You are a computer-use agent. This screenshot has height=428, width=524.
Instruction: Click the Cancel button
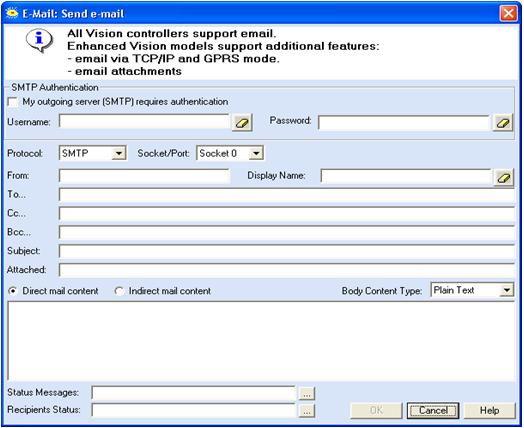(433, 410)
